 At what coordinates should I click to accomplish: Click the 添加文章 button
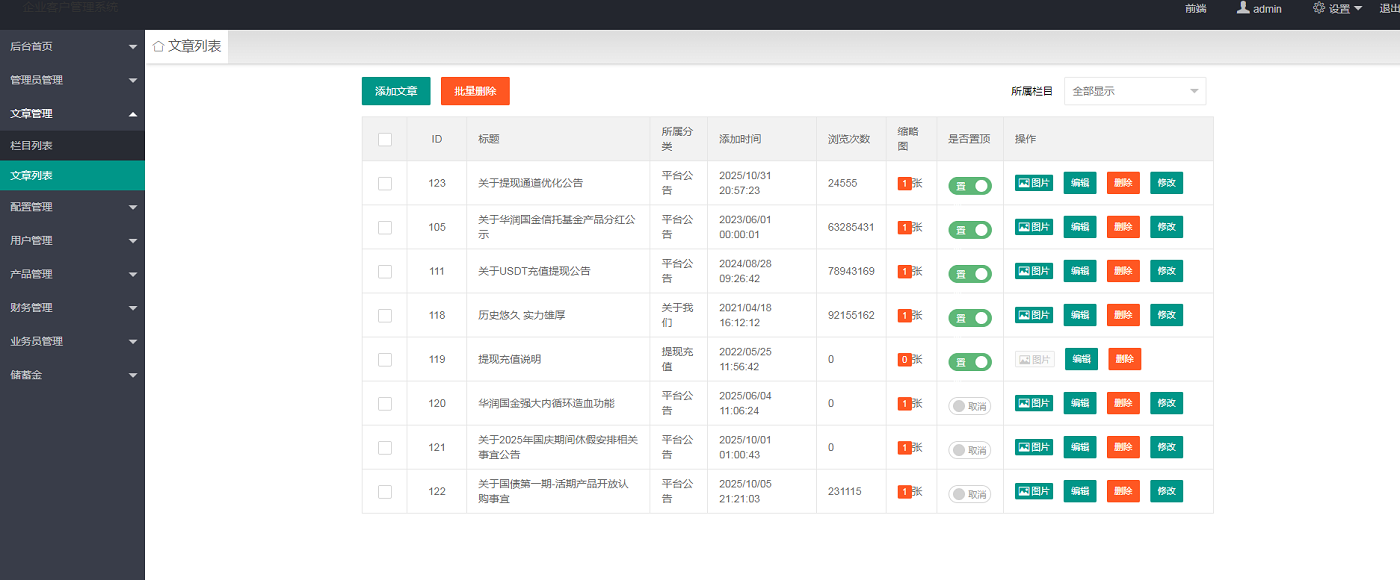395,90
